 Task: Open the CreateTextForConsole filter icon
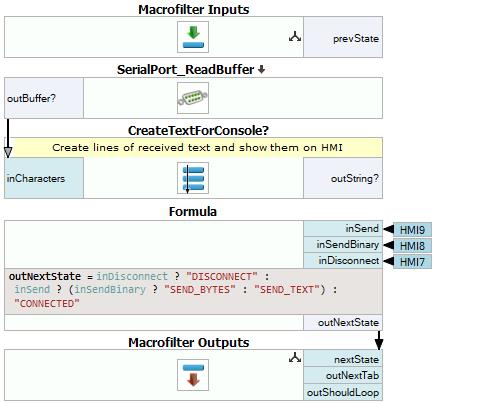pyautogui.click(x=193, y=178)
